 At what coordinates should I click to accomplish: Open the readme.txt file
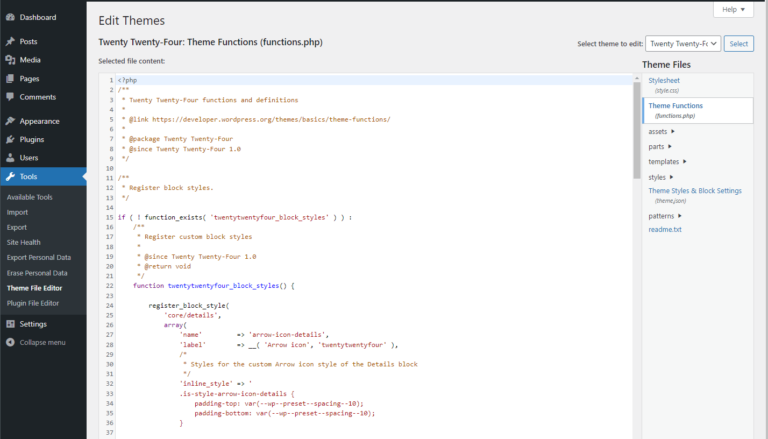pyautogui.click(x=665, y=229)
